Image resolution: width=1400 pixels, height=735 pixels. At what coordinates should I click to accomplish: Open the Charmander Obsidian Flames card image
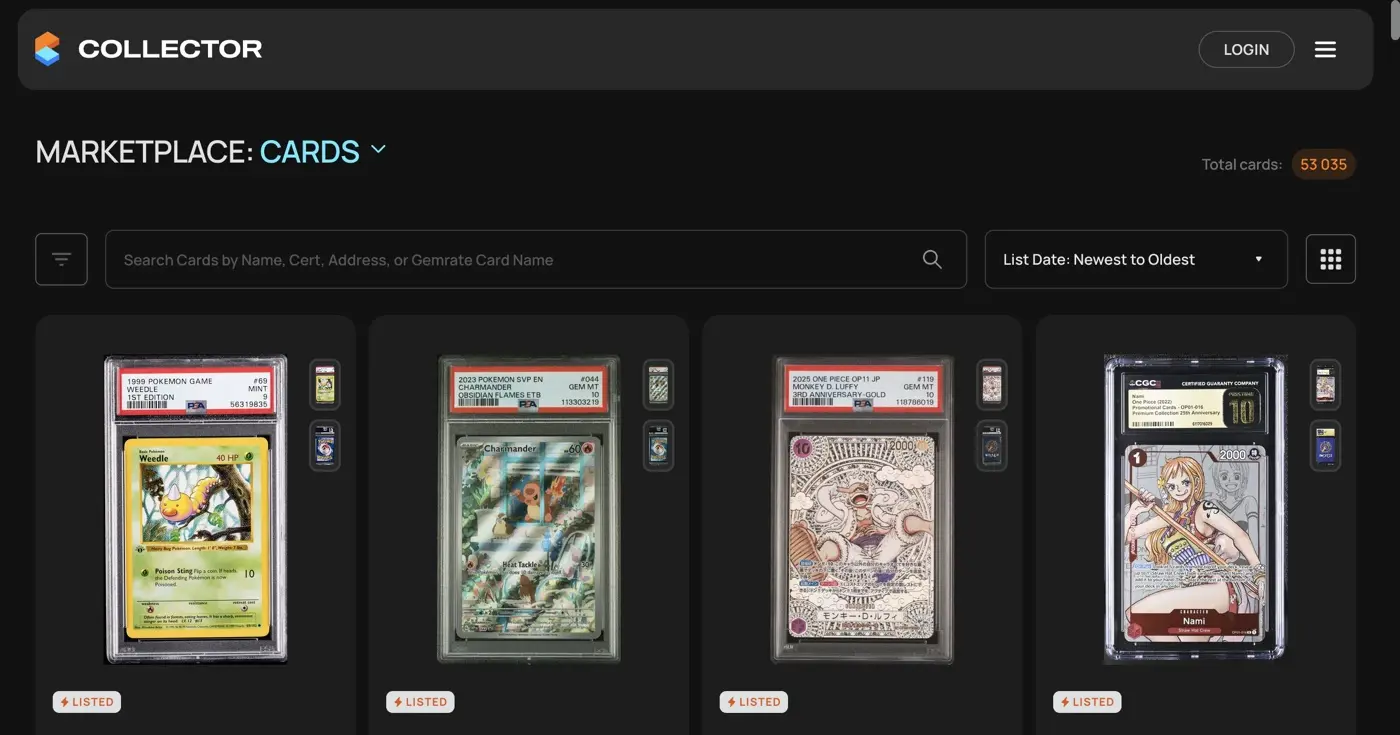point(529,509)
